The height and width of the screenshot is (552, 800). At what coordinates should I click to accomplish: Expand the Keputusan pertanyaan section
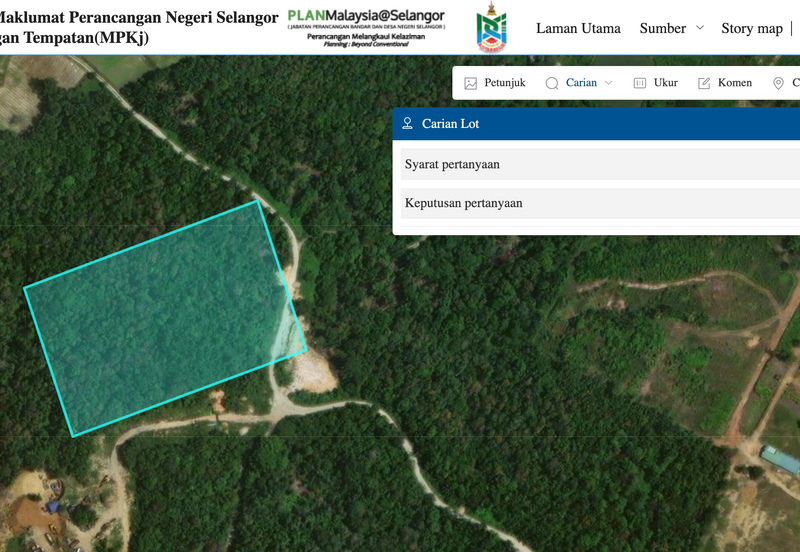click(600, 203)
